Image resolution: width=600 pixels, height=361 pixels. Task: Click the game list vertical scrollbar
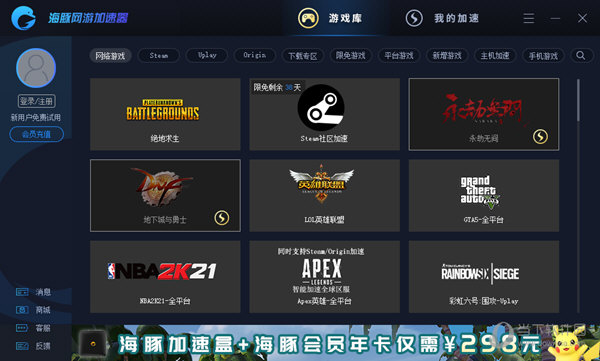click(x=578, y=100)
